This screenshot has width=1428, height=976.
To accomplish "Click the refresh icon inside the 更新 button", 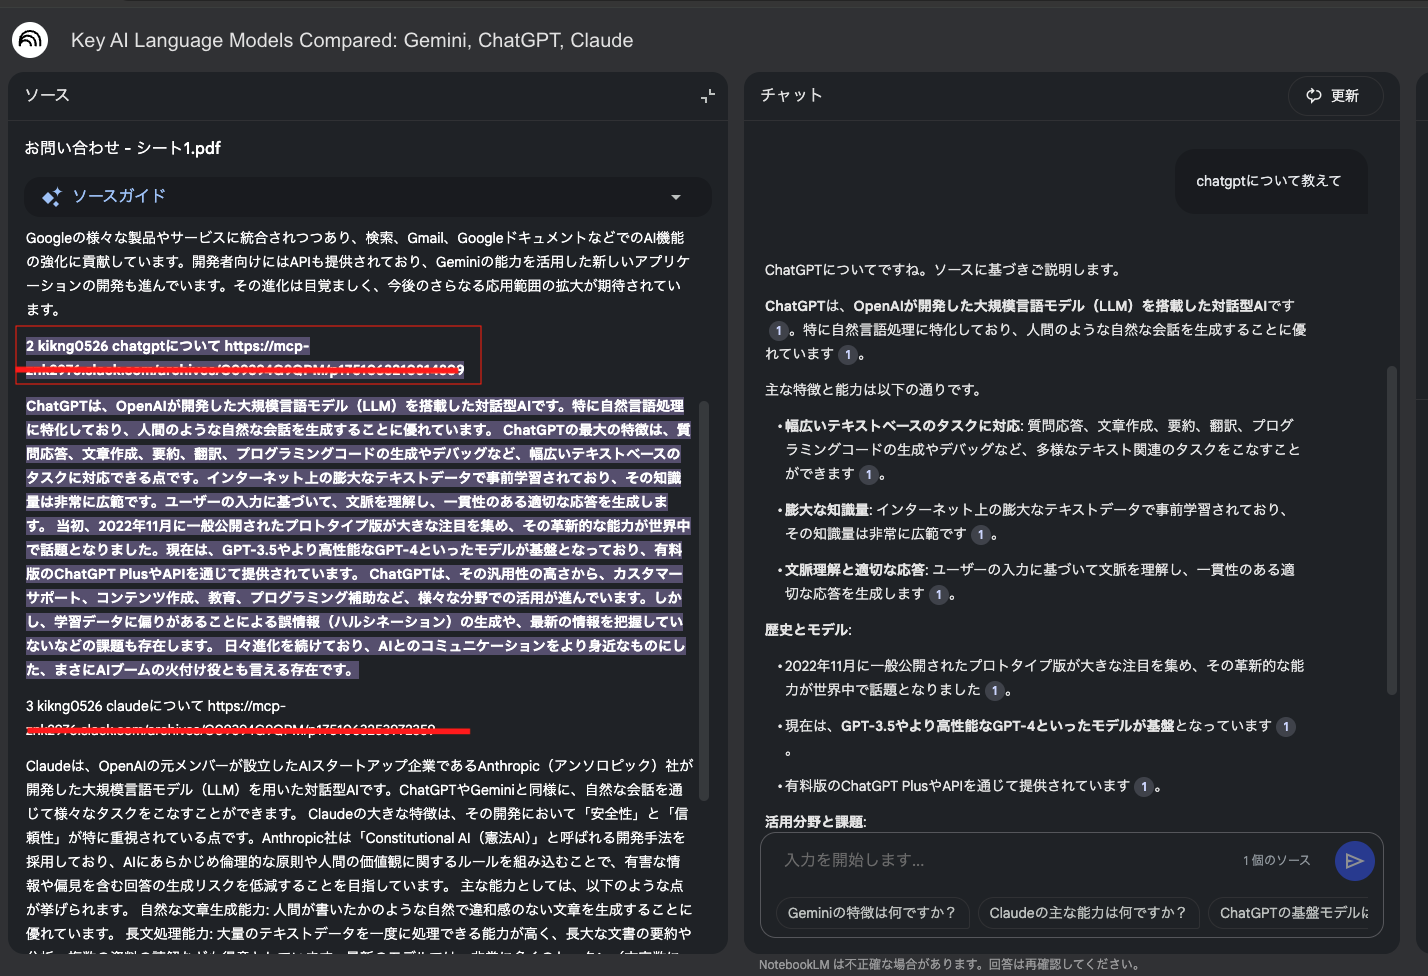I will point(1313,96).
